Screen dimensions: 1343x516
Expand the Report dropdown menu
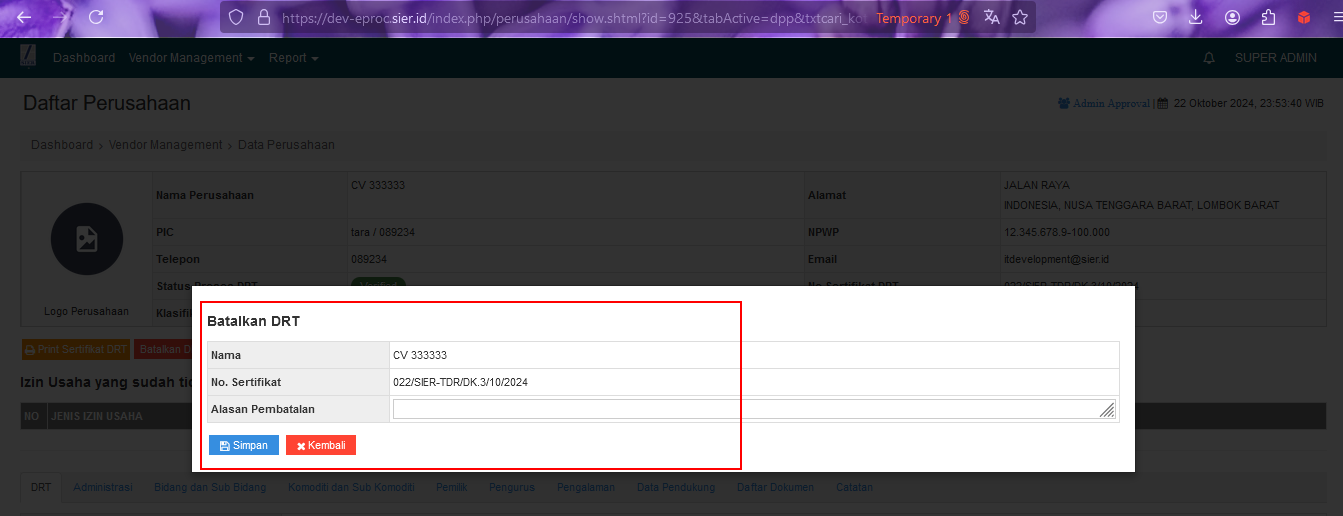[x=294, y=58]
